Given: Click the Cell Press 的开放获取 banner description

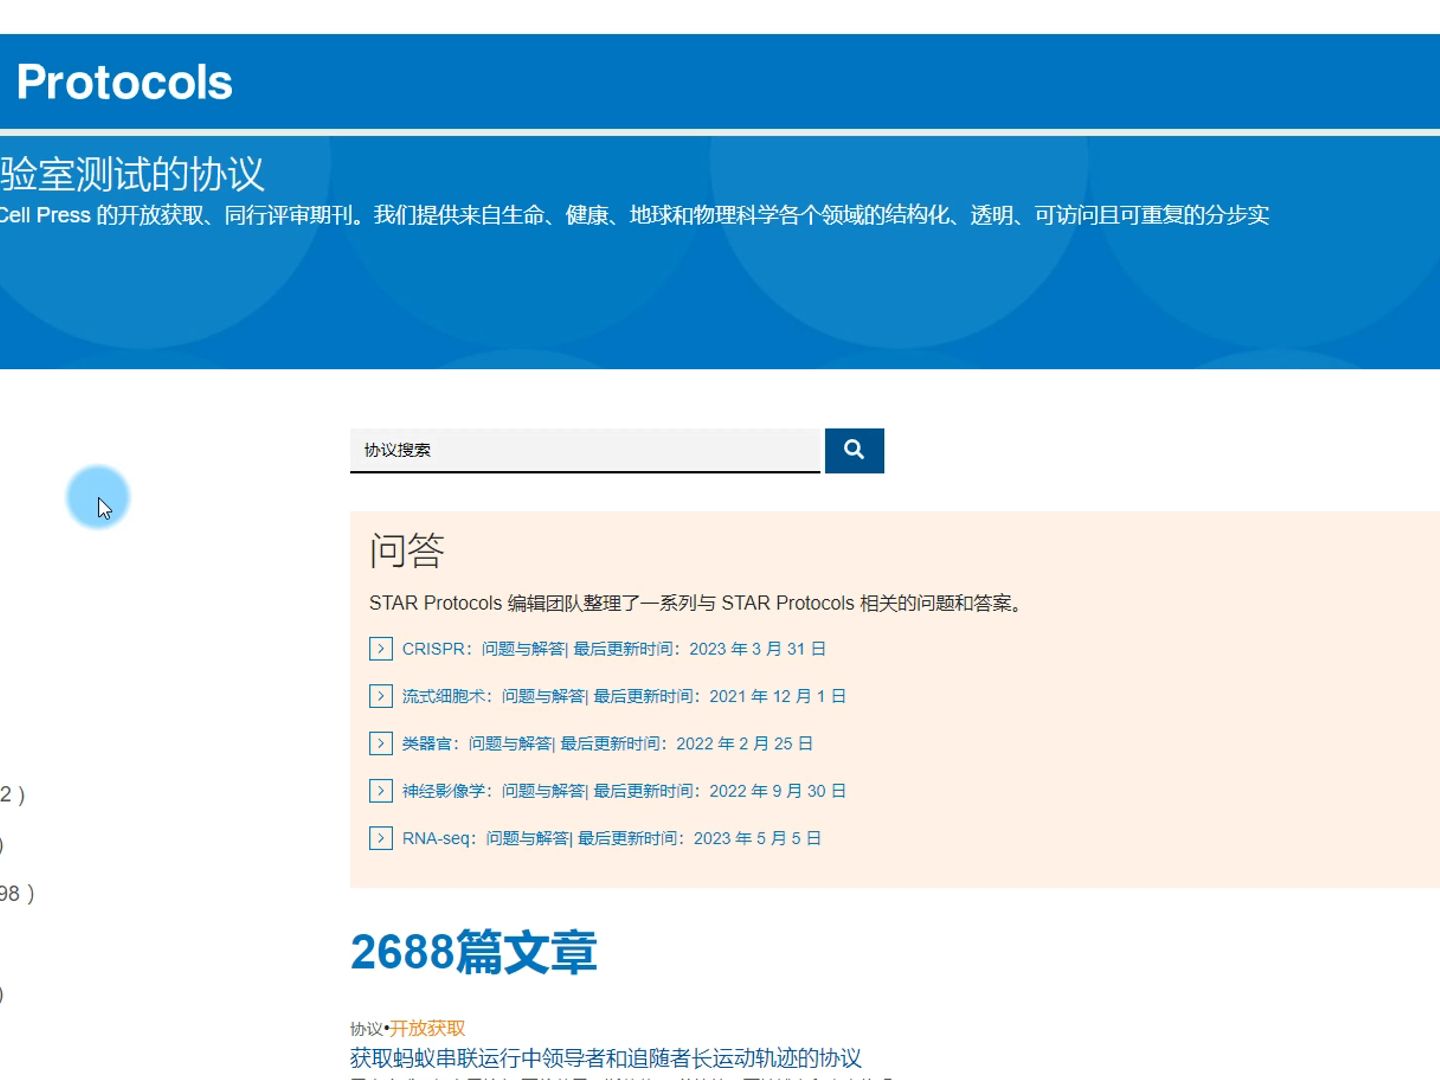Looking at the screenshot, I should (634, 215).
